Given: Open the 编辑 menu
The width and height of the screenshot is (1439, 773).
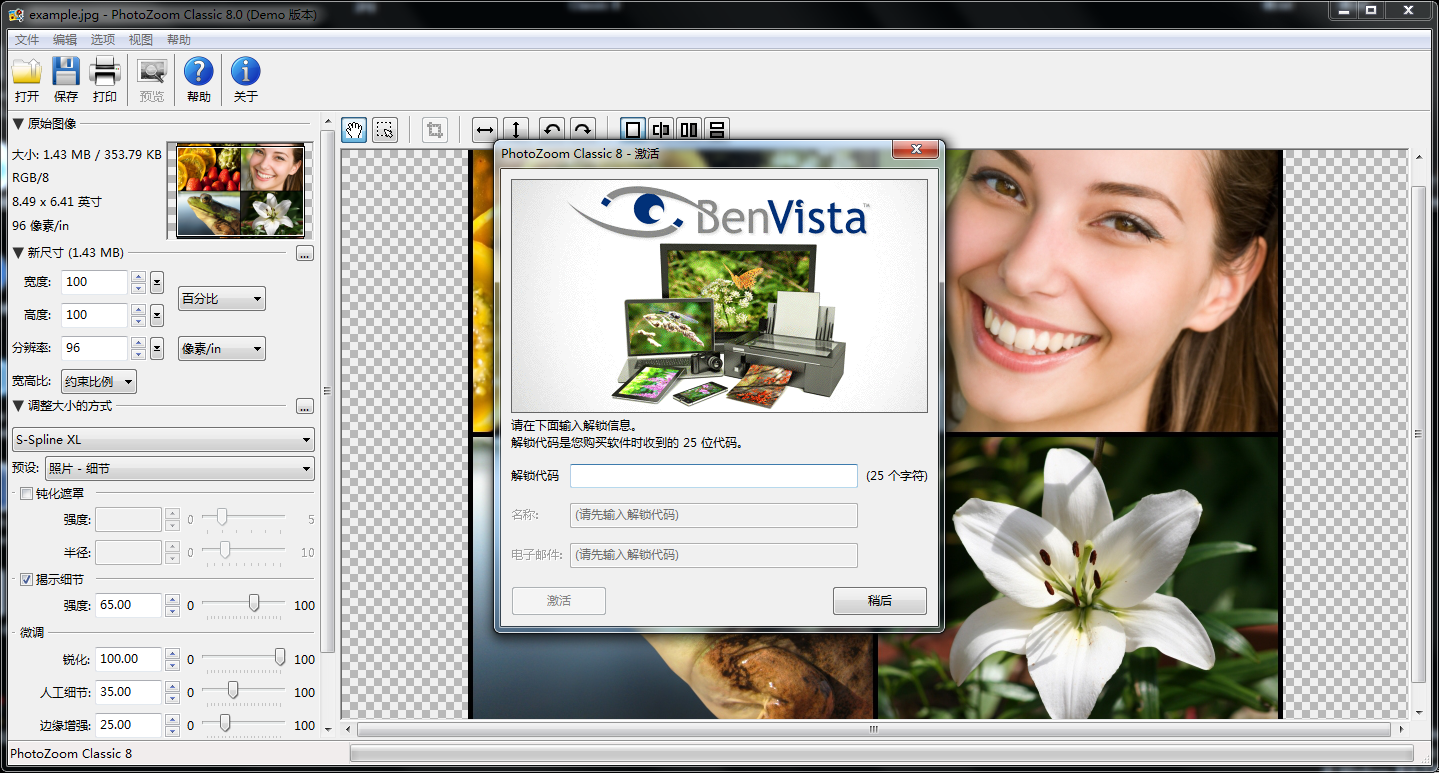Looking at the screenshot, I should (65, 40).
